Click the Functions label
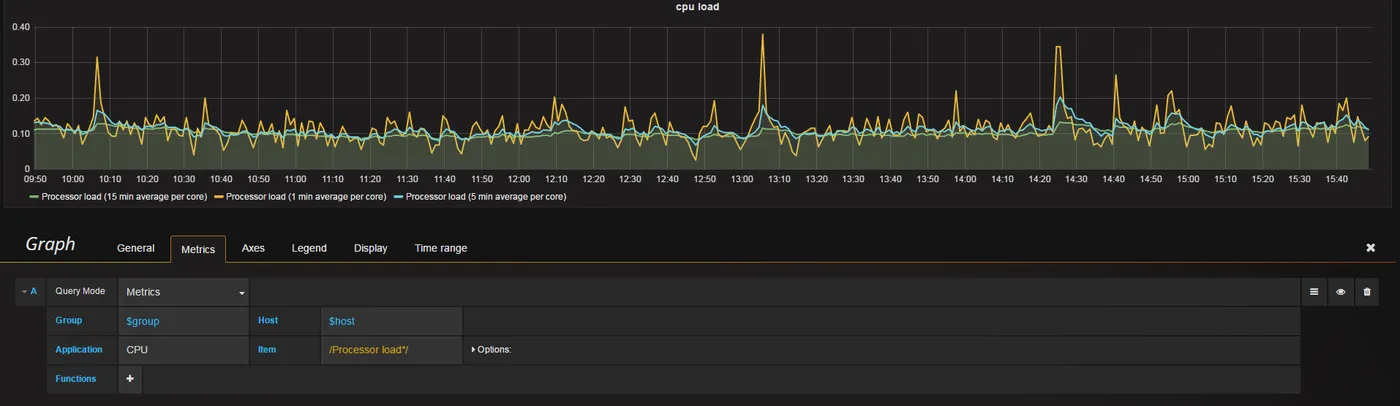1400x406 pixels. point(76,379)
